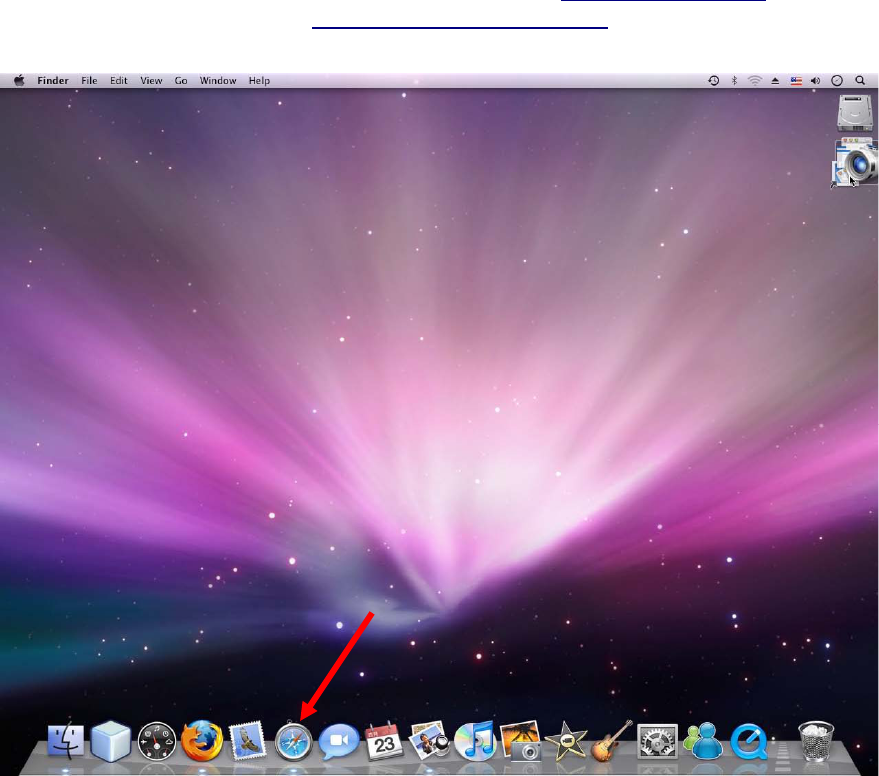Screen dimensions: 879x776
Task: Open the Help menu
Action: [x=260, y=81]
